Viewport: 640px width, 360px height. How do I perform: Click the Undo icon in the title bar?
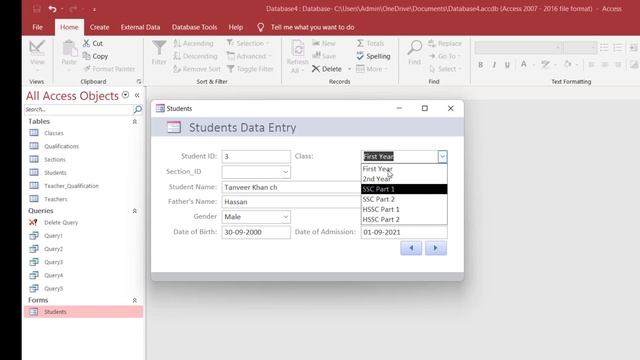point(52,9)
